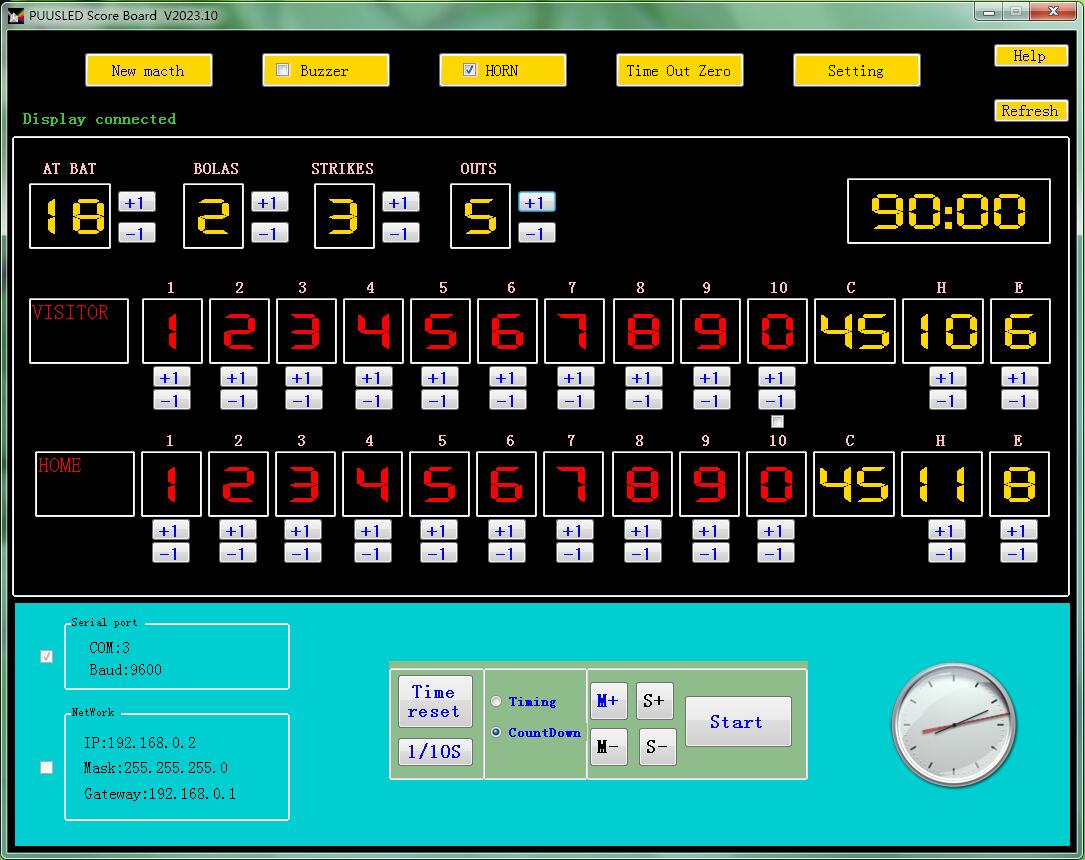Decrease HOME inning 10 score with -1

776,553
